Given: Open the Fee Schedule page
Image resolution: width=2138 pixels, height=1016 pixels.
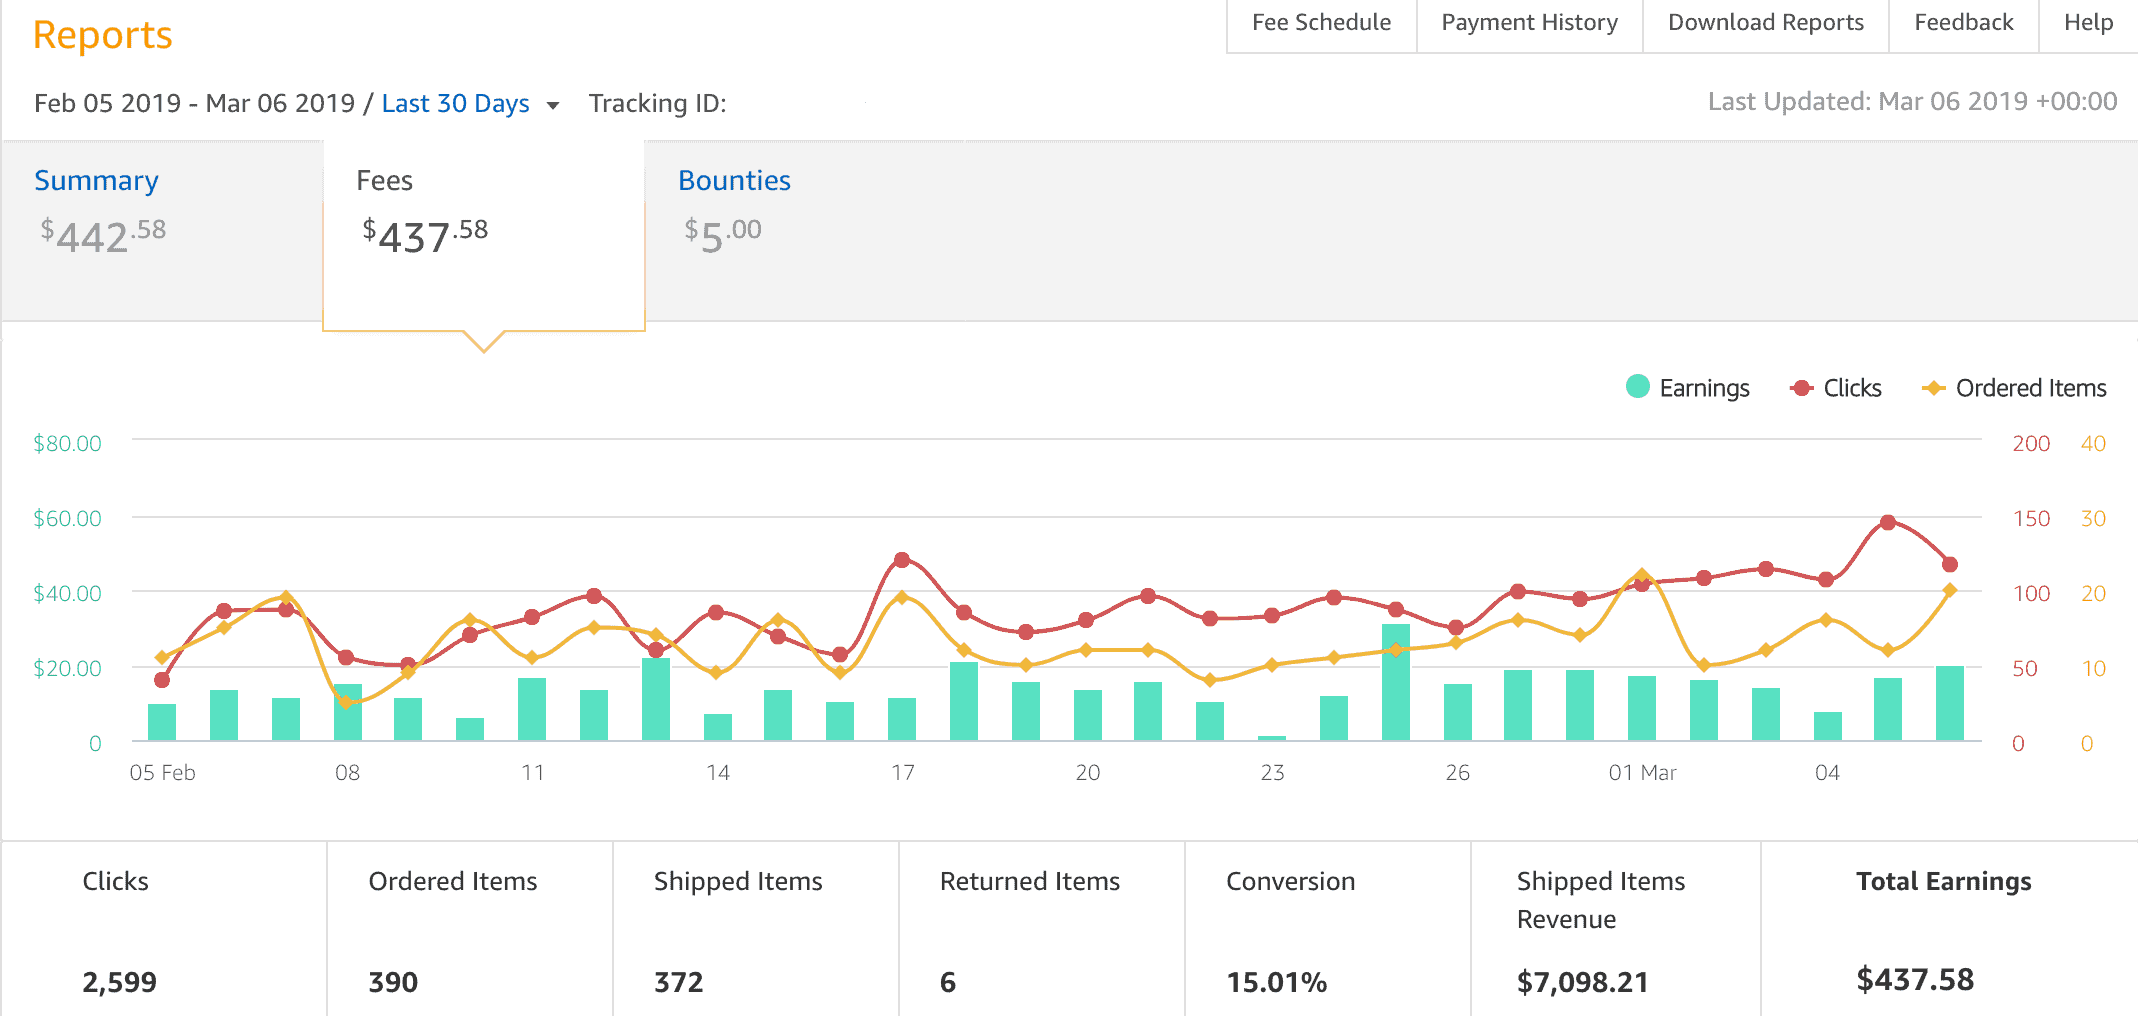Looking at the screenshot, I should (1321, 23).
